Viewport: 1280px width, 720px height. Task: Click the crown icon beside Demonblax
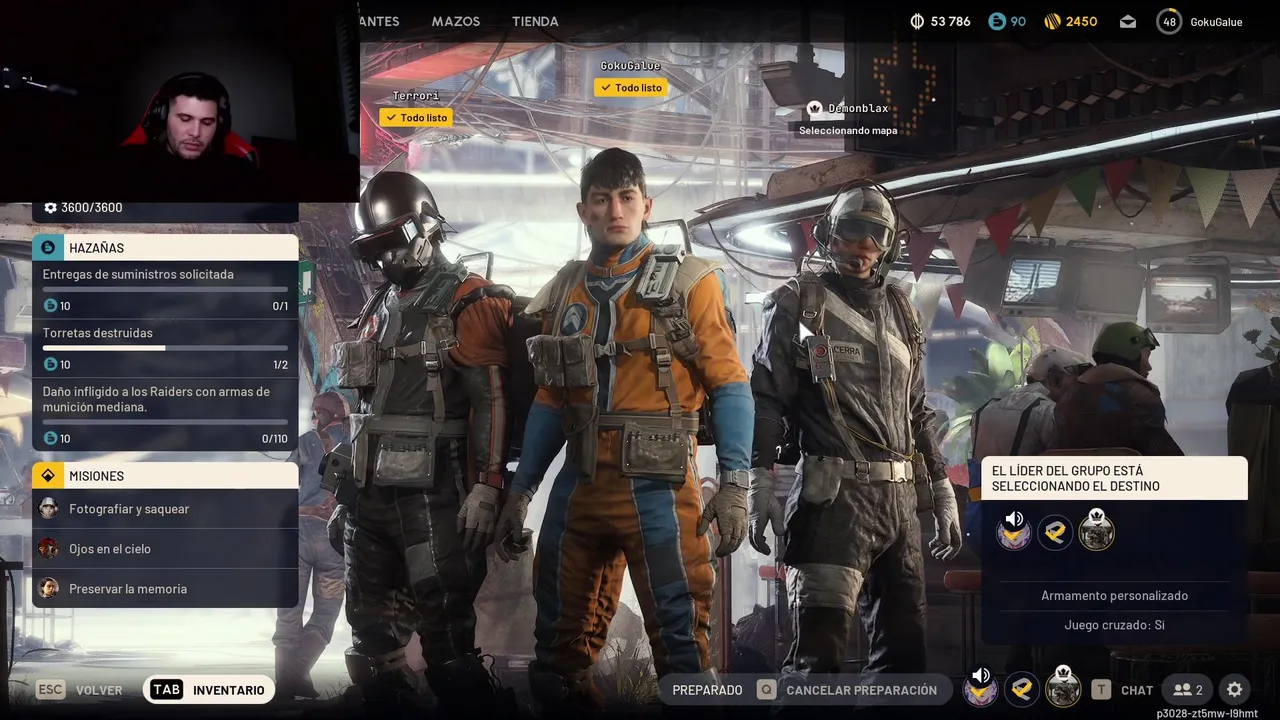tap(814, 108)
